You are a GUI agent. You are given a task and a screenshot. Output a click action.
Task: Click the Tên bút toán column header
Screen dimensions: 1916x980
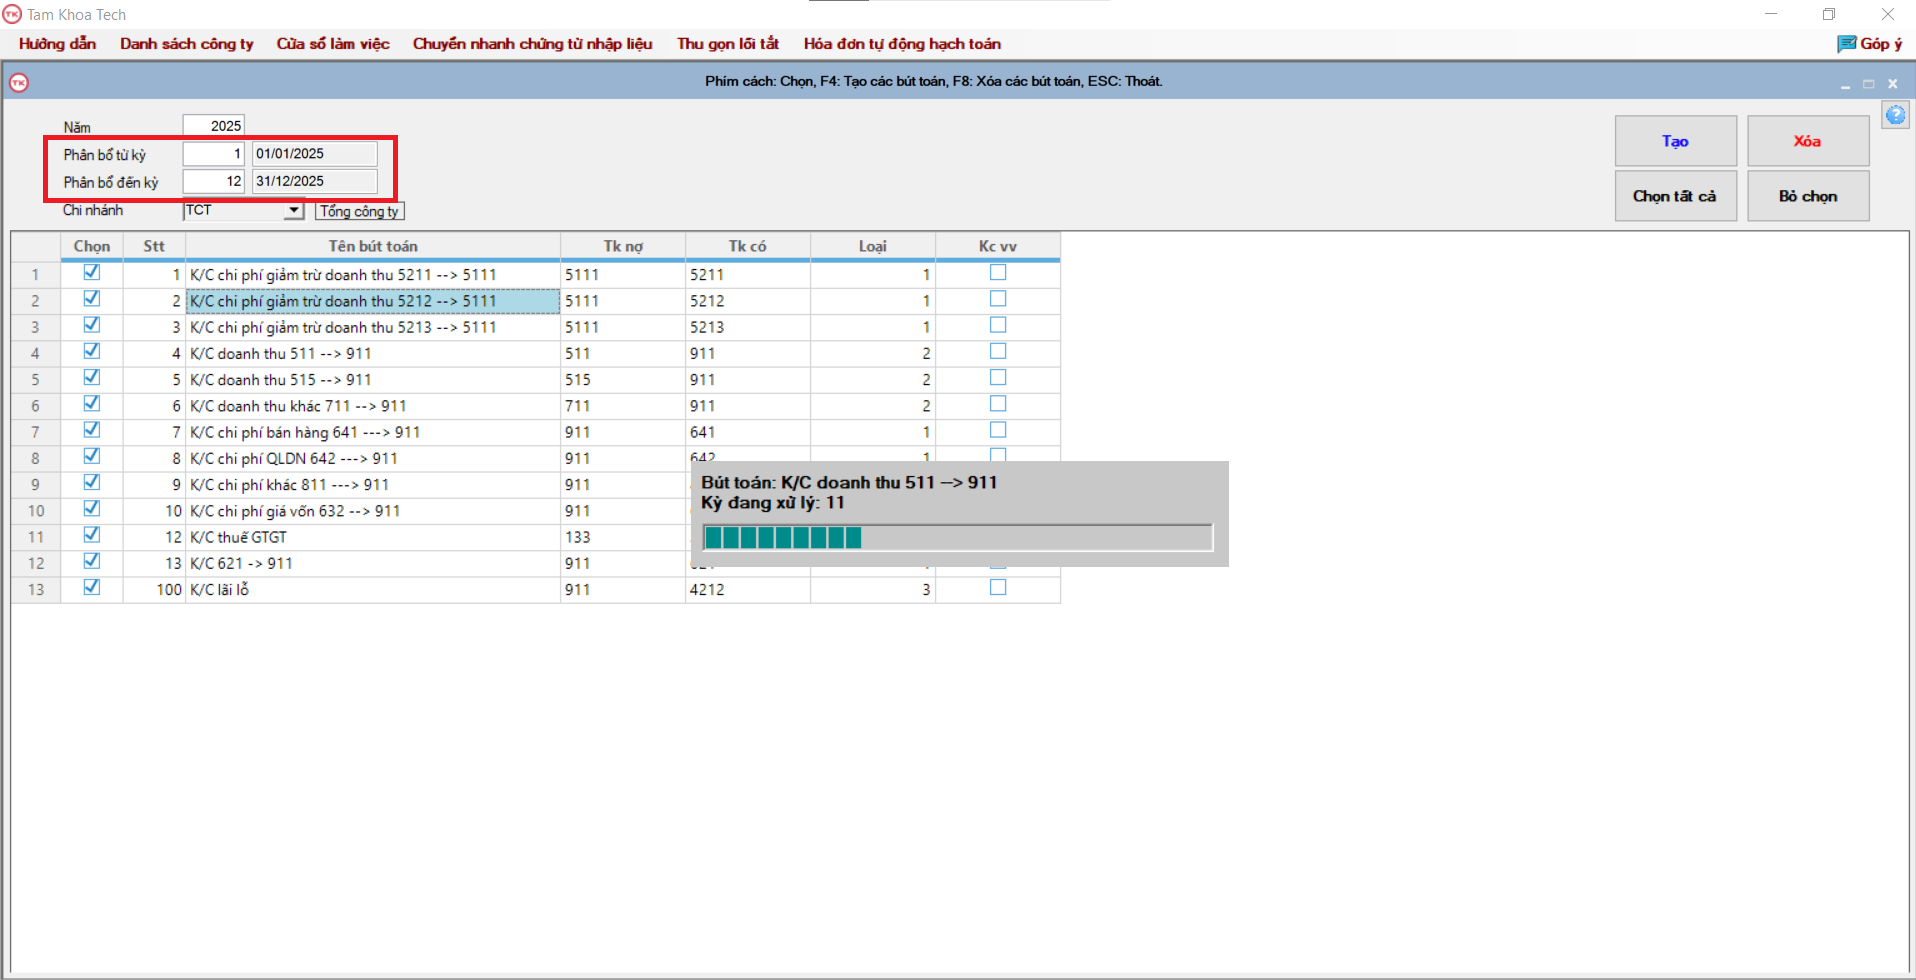373,246
